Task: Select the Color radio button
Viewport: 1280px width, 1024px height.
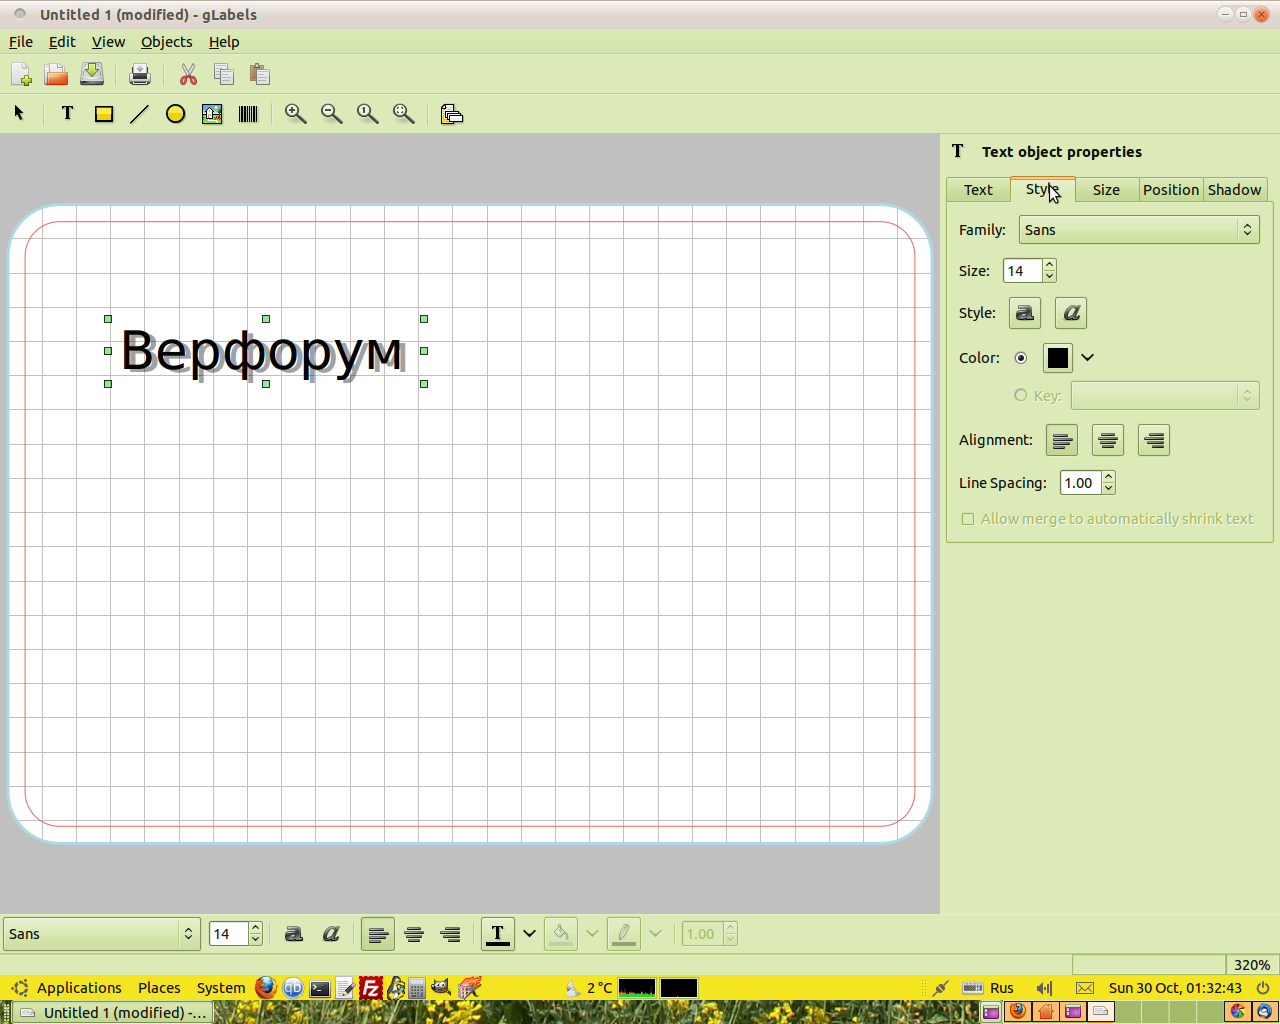Action: pyautogui.click(x=1020, y=358)
